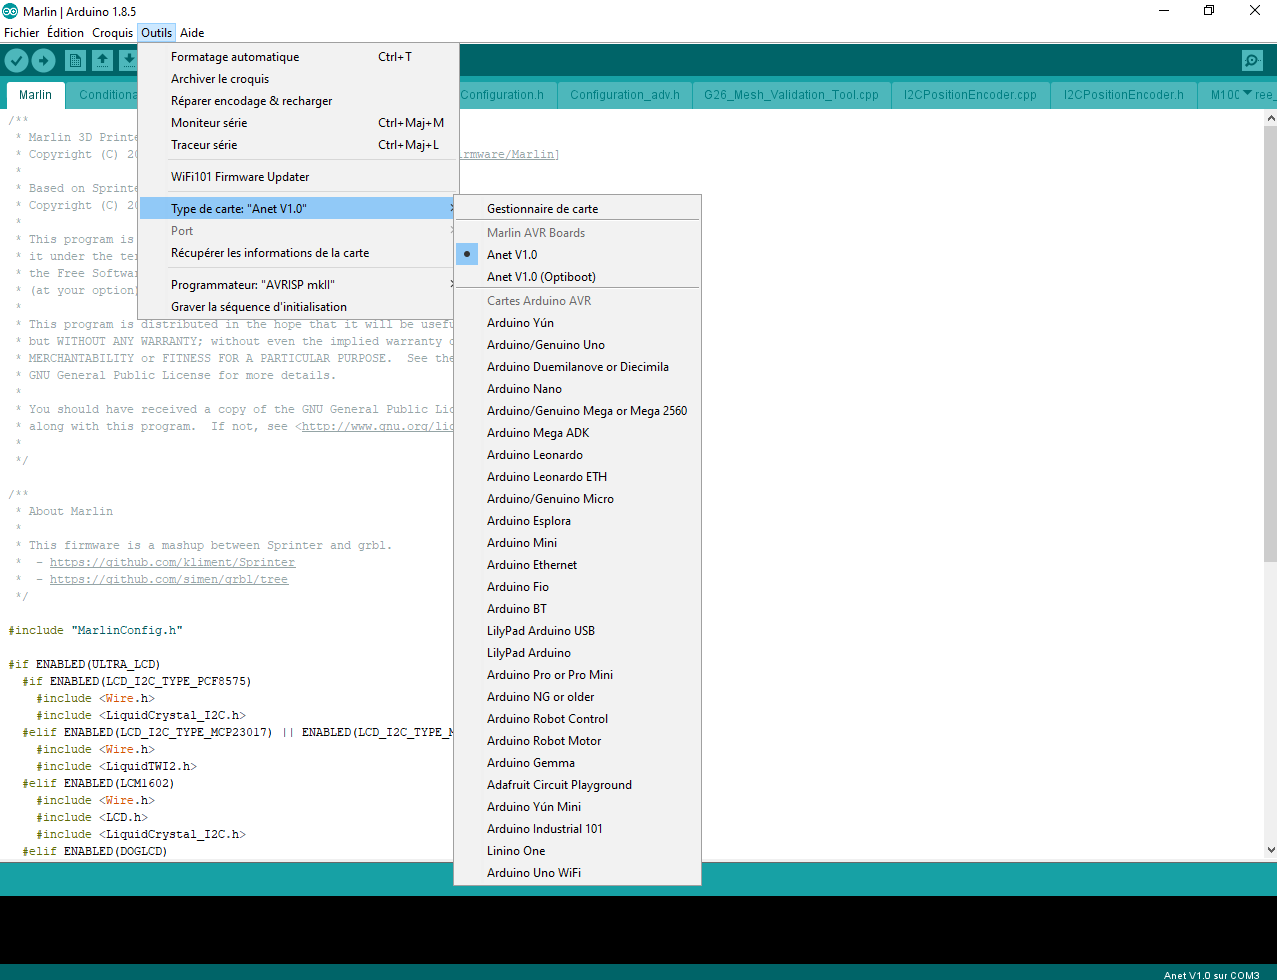Select Arduino/Genuino Mega or Mega 2560
Screen dimensions: 1277x980
[577, 411]
